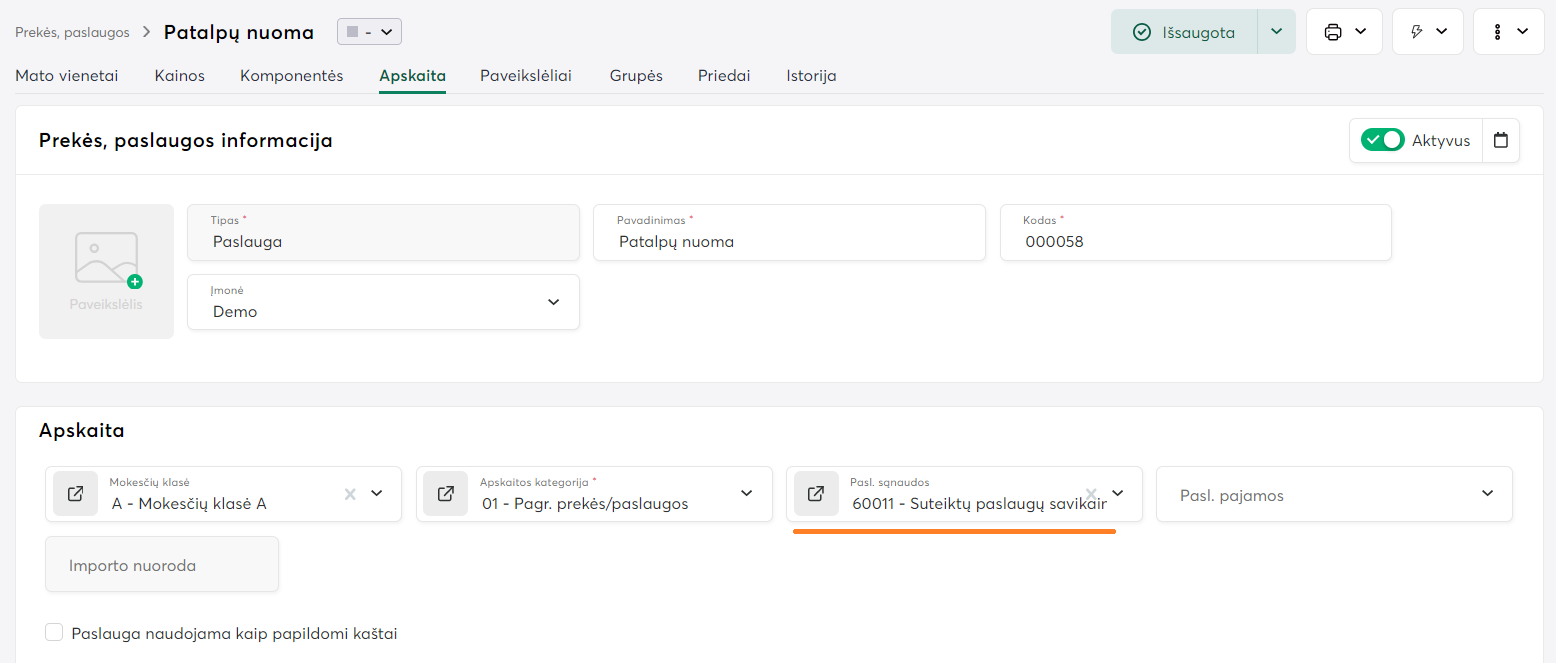Go to Prekės, paslaugos breadcrumb

click(x=72, y=32)
